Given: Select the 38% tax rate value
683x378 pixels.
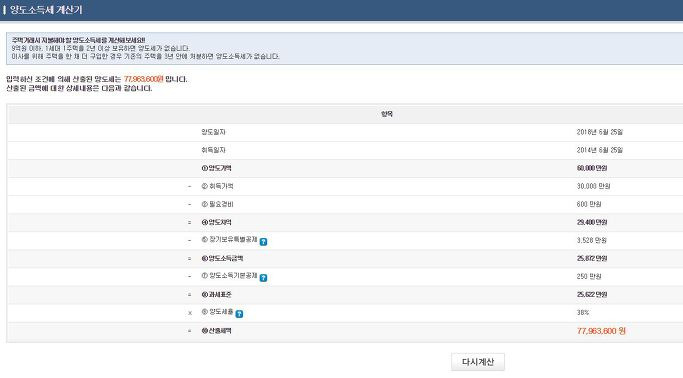Looking at the screenshot, I should [x=583, y=313].
